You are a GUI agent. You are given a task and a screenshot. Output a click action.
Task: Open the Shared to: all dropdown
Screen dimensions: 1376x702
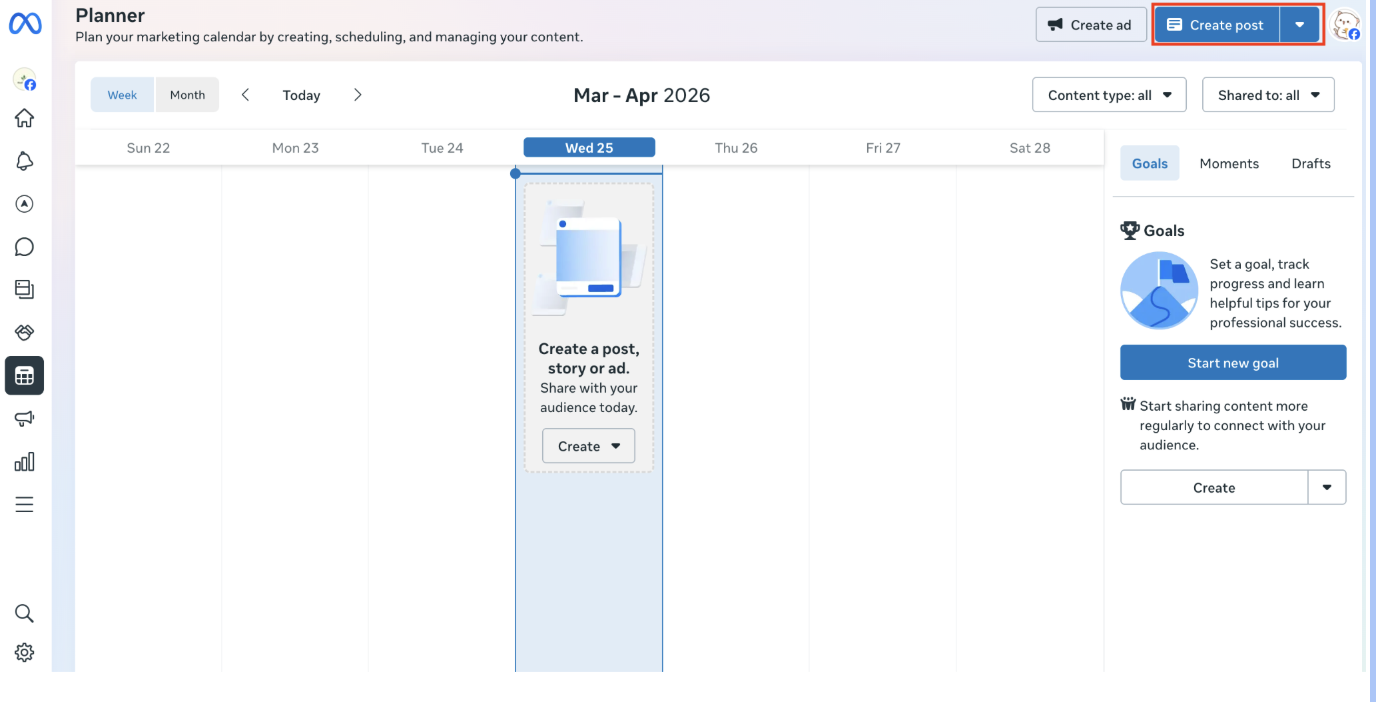coord(1268,95)
